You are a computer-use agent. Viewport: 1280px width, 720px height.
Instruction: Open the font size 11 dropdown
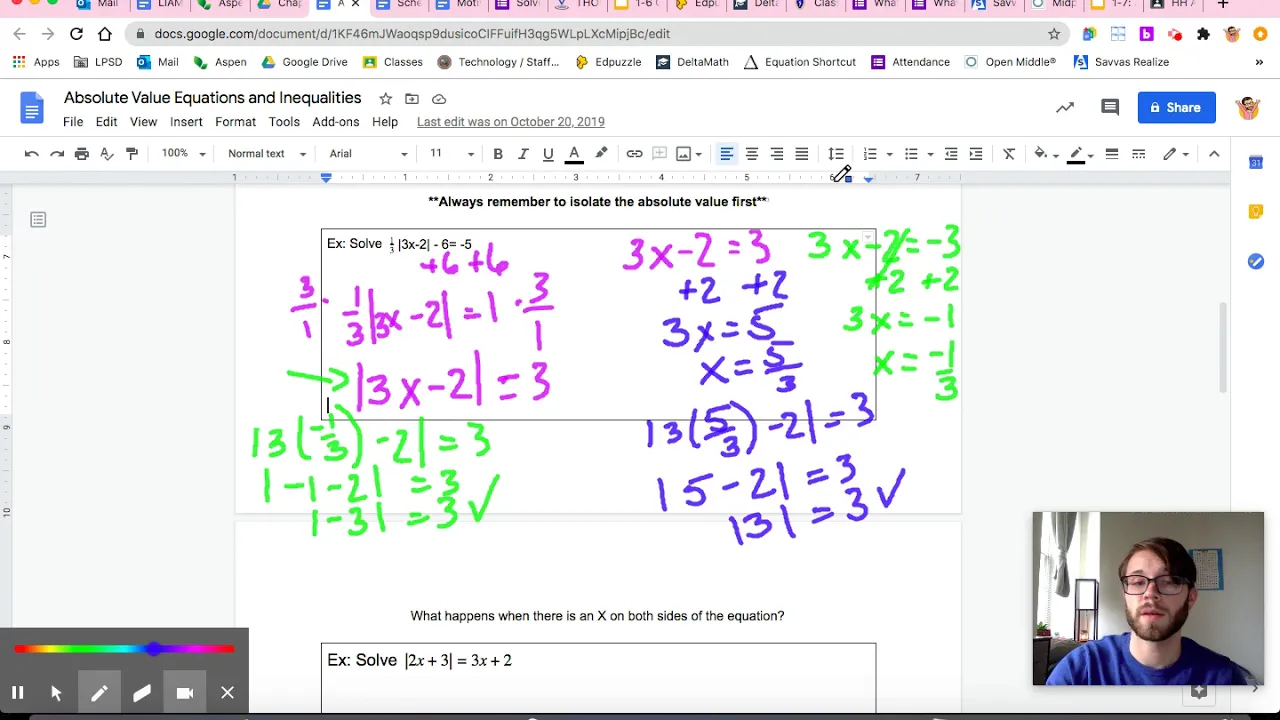coord(452,154)
